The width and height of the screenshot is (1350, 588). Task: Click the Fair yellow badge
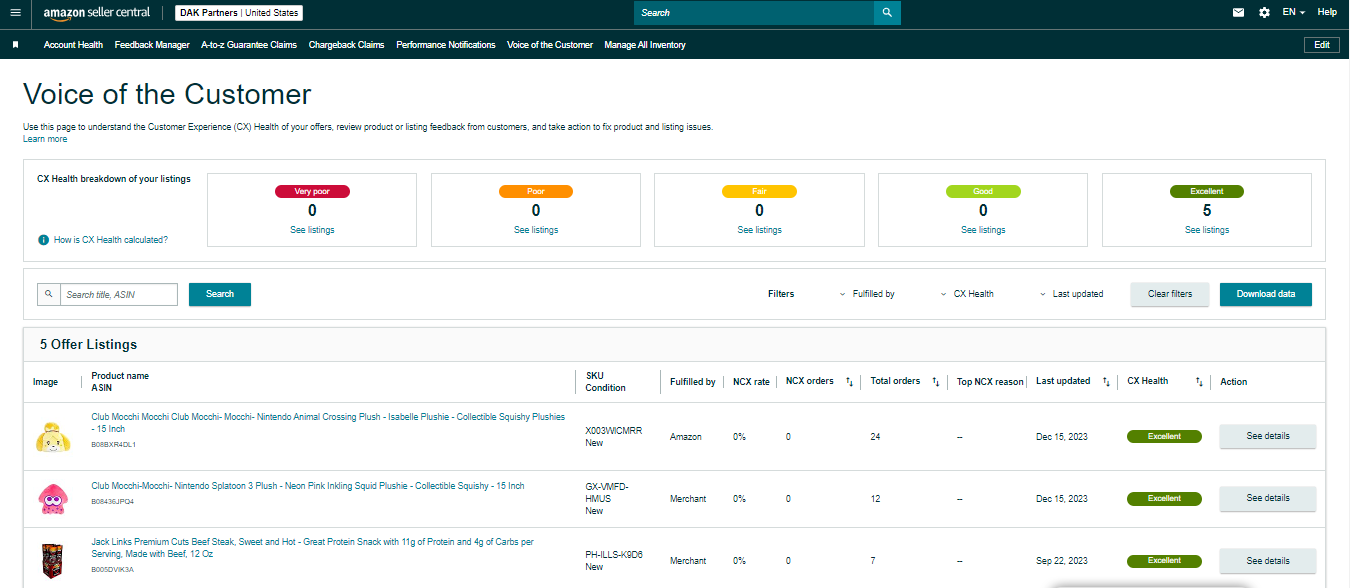tap(760, 191)
